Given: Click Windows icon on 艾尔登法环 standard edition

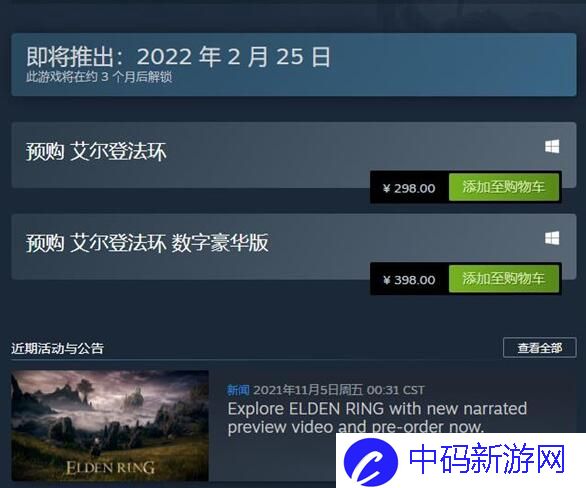Looking at the screenshot, I should click(552, 146).
